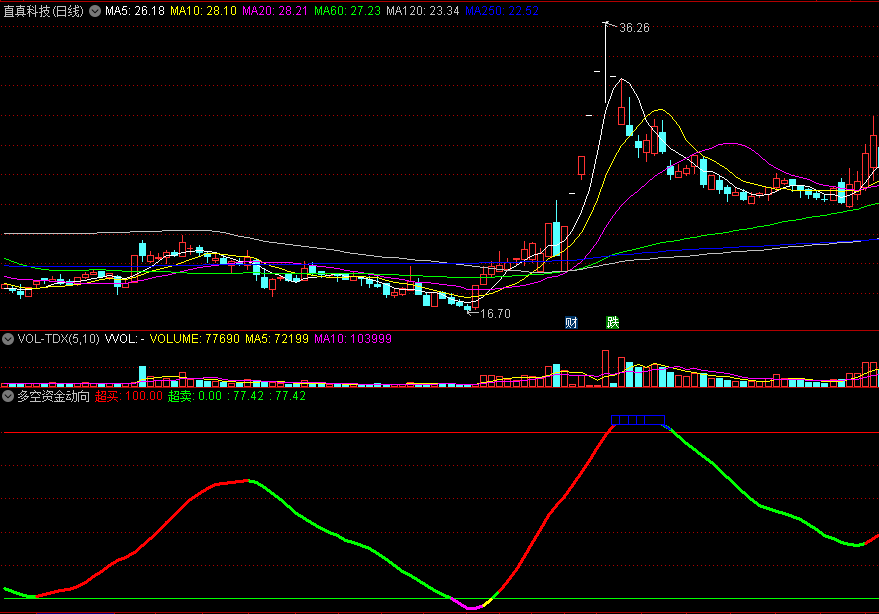Open the 多空资金动向 indicator dropdown arrow
879x614 pixels.
[x=8, y=396]
